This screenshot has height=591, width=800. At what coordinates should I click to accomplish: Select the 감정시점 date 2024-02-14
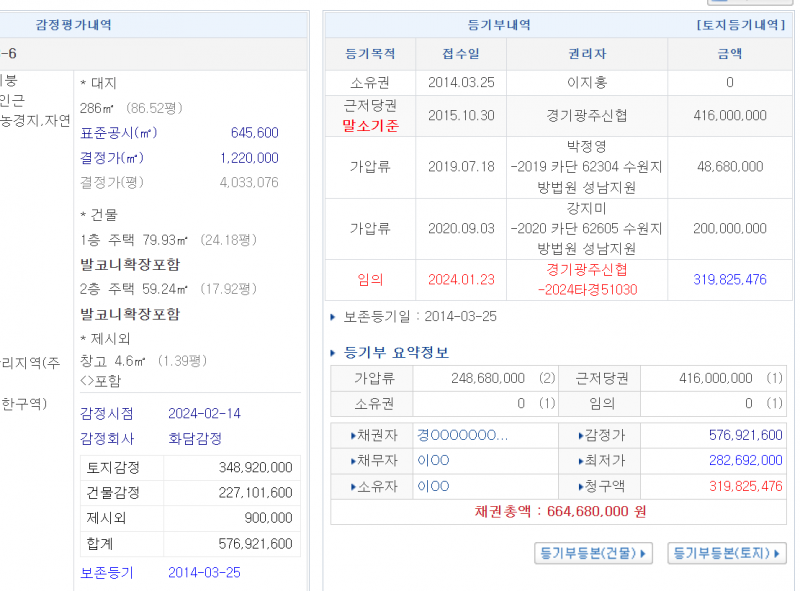click(x=204, y=414)
